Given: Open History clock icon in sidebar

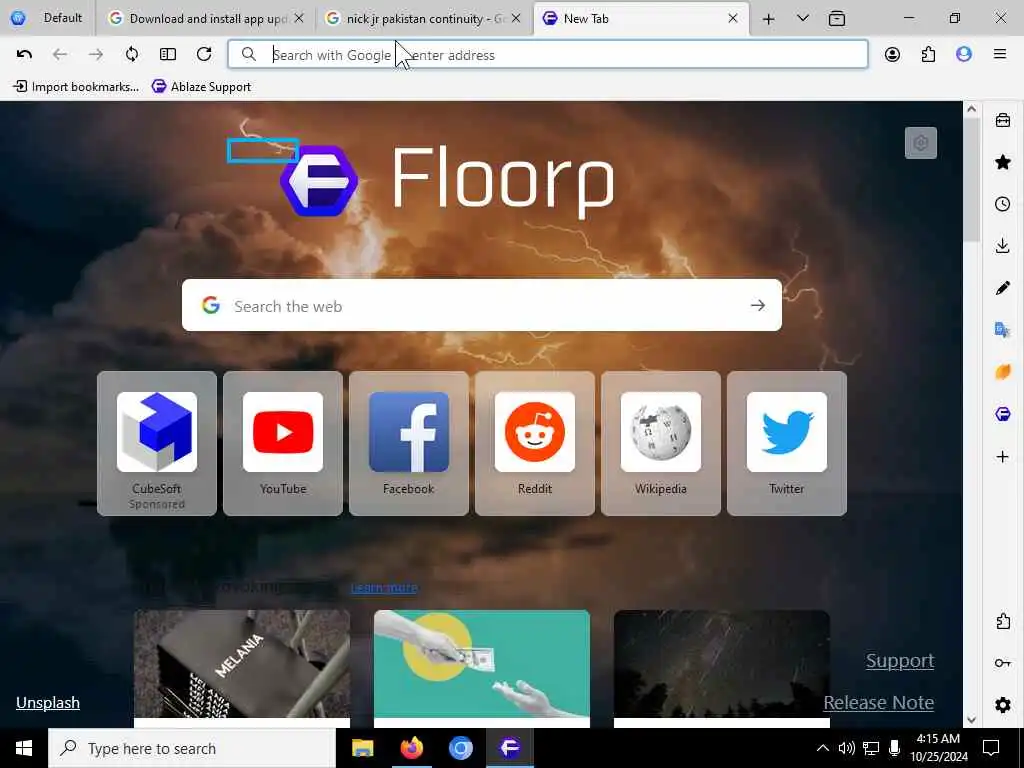Looking at the screenshot, I should (1002, 204).
